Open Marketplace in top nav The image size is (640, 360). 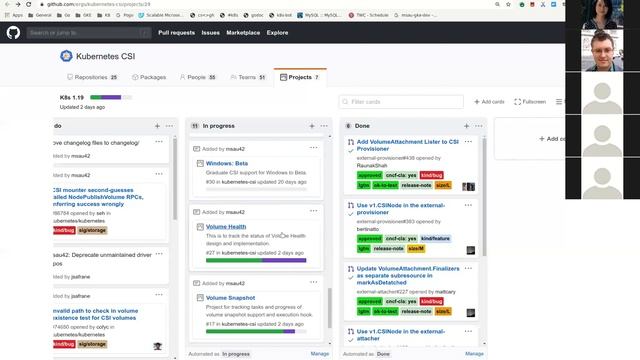[x=243, y=33]
